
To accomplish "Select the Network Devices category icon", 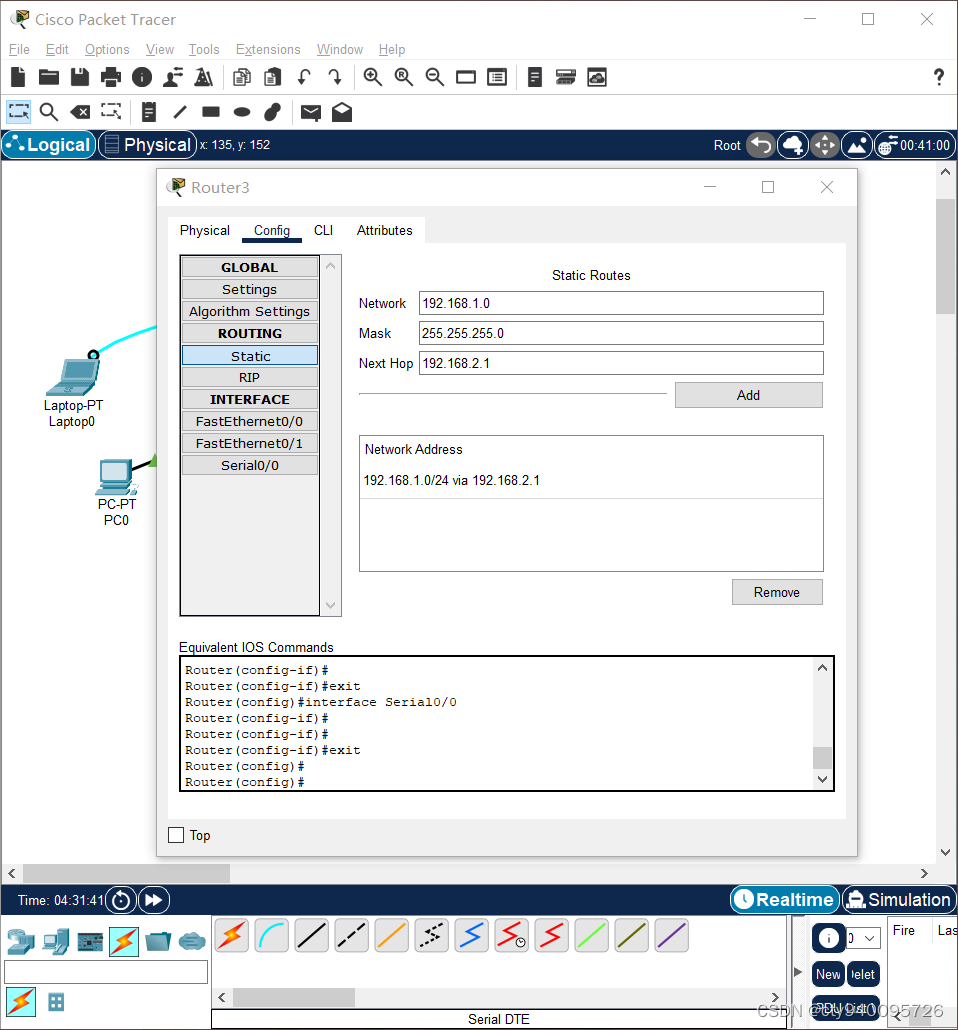I will click(x=20, y=942).
